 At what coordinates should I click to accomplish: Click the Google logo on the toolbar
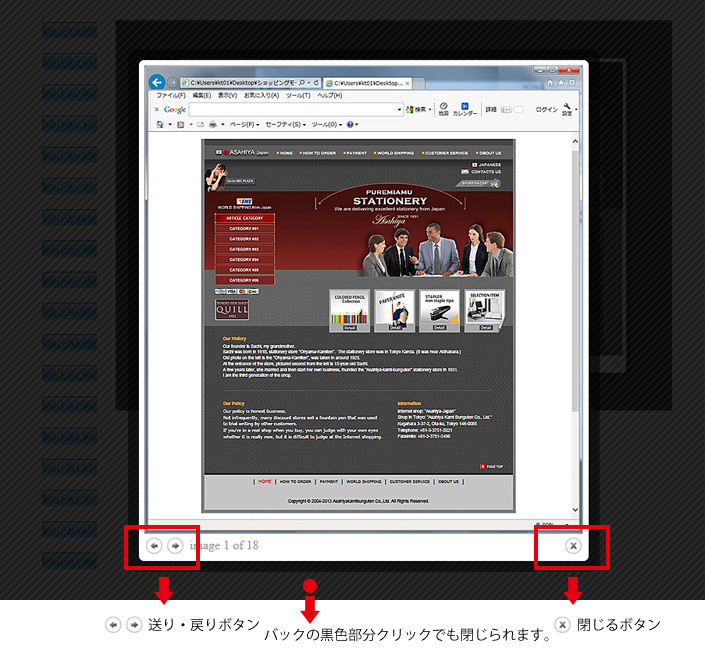click(x=175, y=109)
